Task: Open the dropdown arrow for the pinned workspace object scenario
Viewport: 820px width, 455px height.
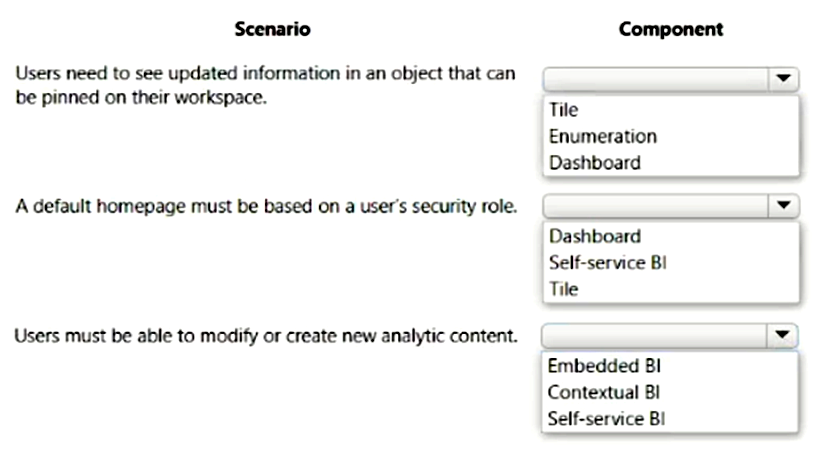Action: 783,78
